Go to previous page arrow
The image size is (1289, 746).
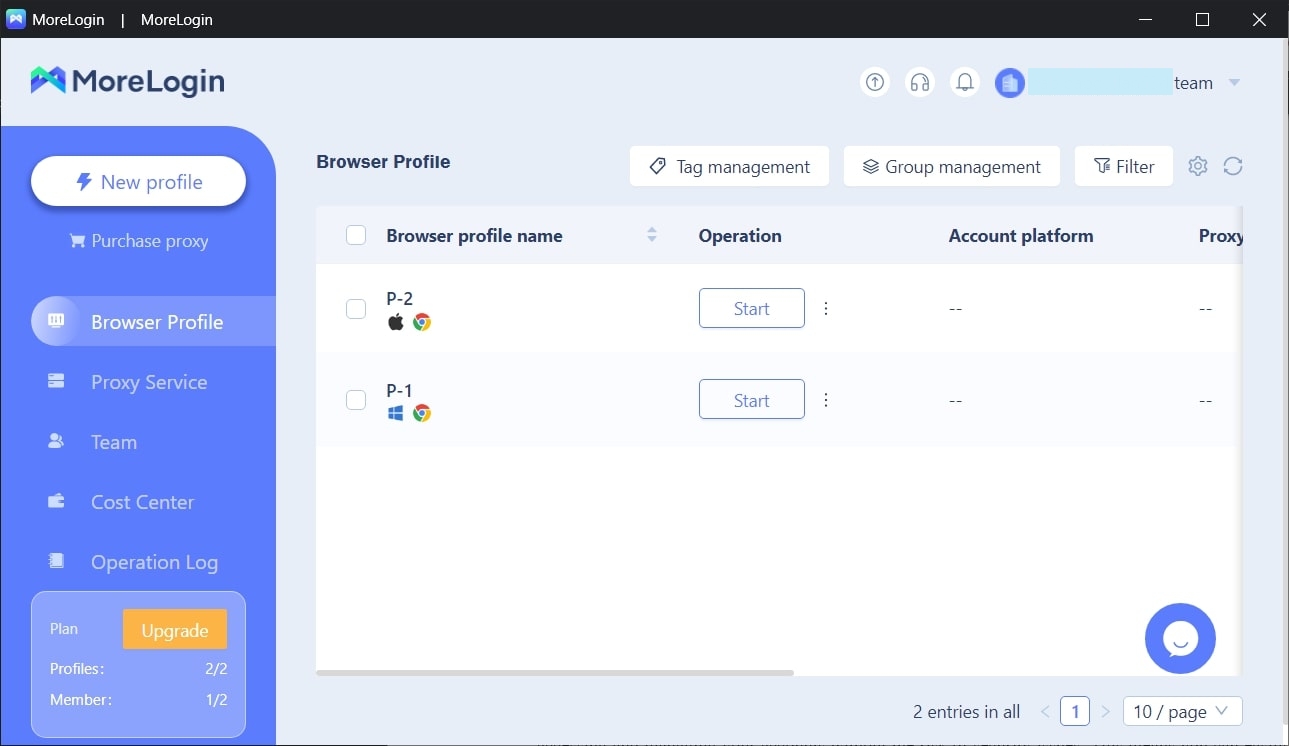pyautogui.click(x=1045, y=712)
